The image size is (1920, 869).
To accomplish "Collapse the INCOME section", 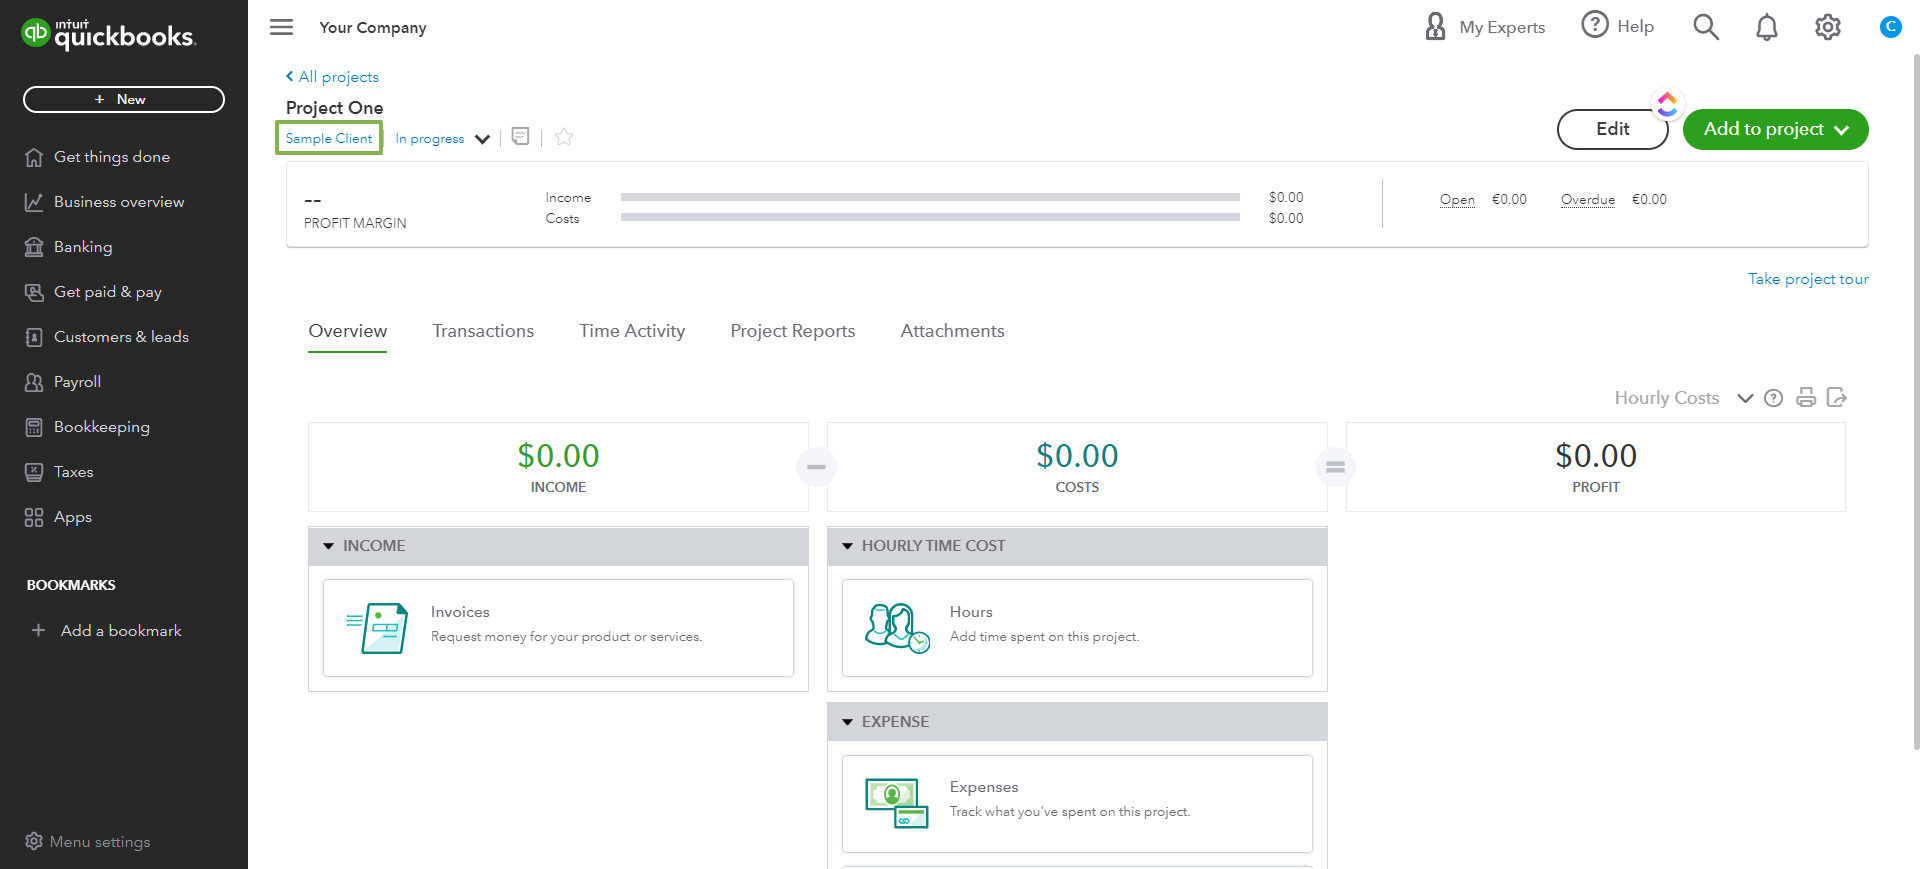I will pos(329,546).
